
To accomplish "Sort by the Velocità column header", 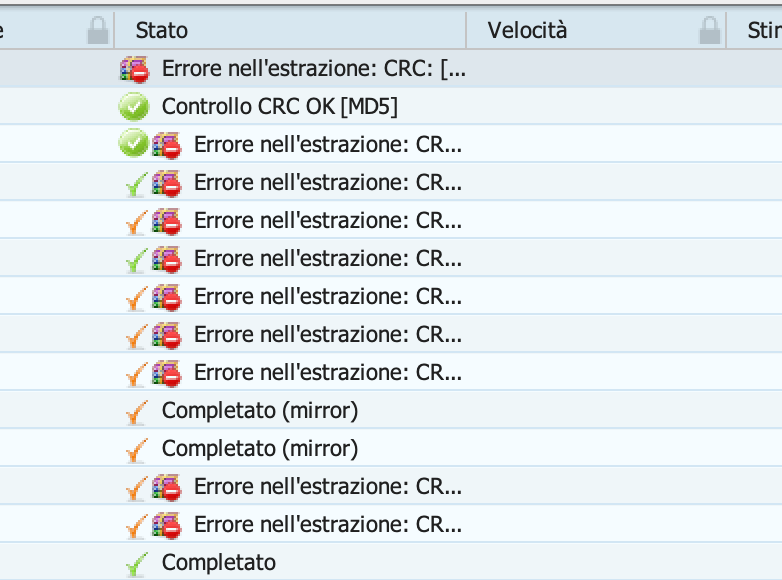I will (527, 30).
